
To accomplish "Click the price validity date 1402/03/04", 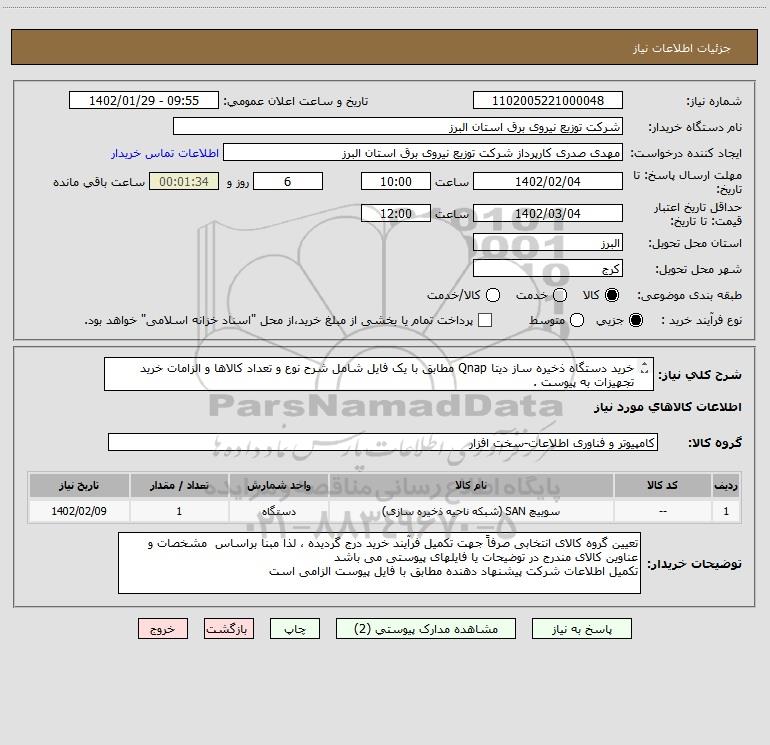I will tap(548, 213).
